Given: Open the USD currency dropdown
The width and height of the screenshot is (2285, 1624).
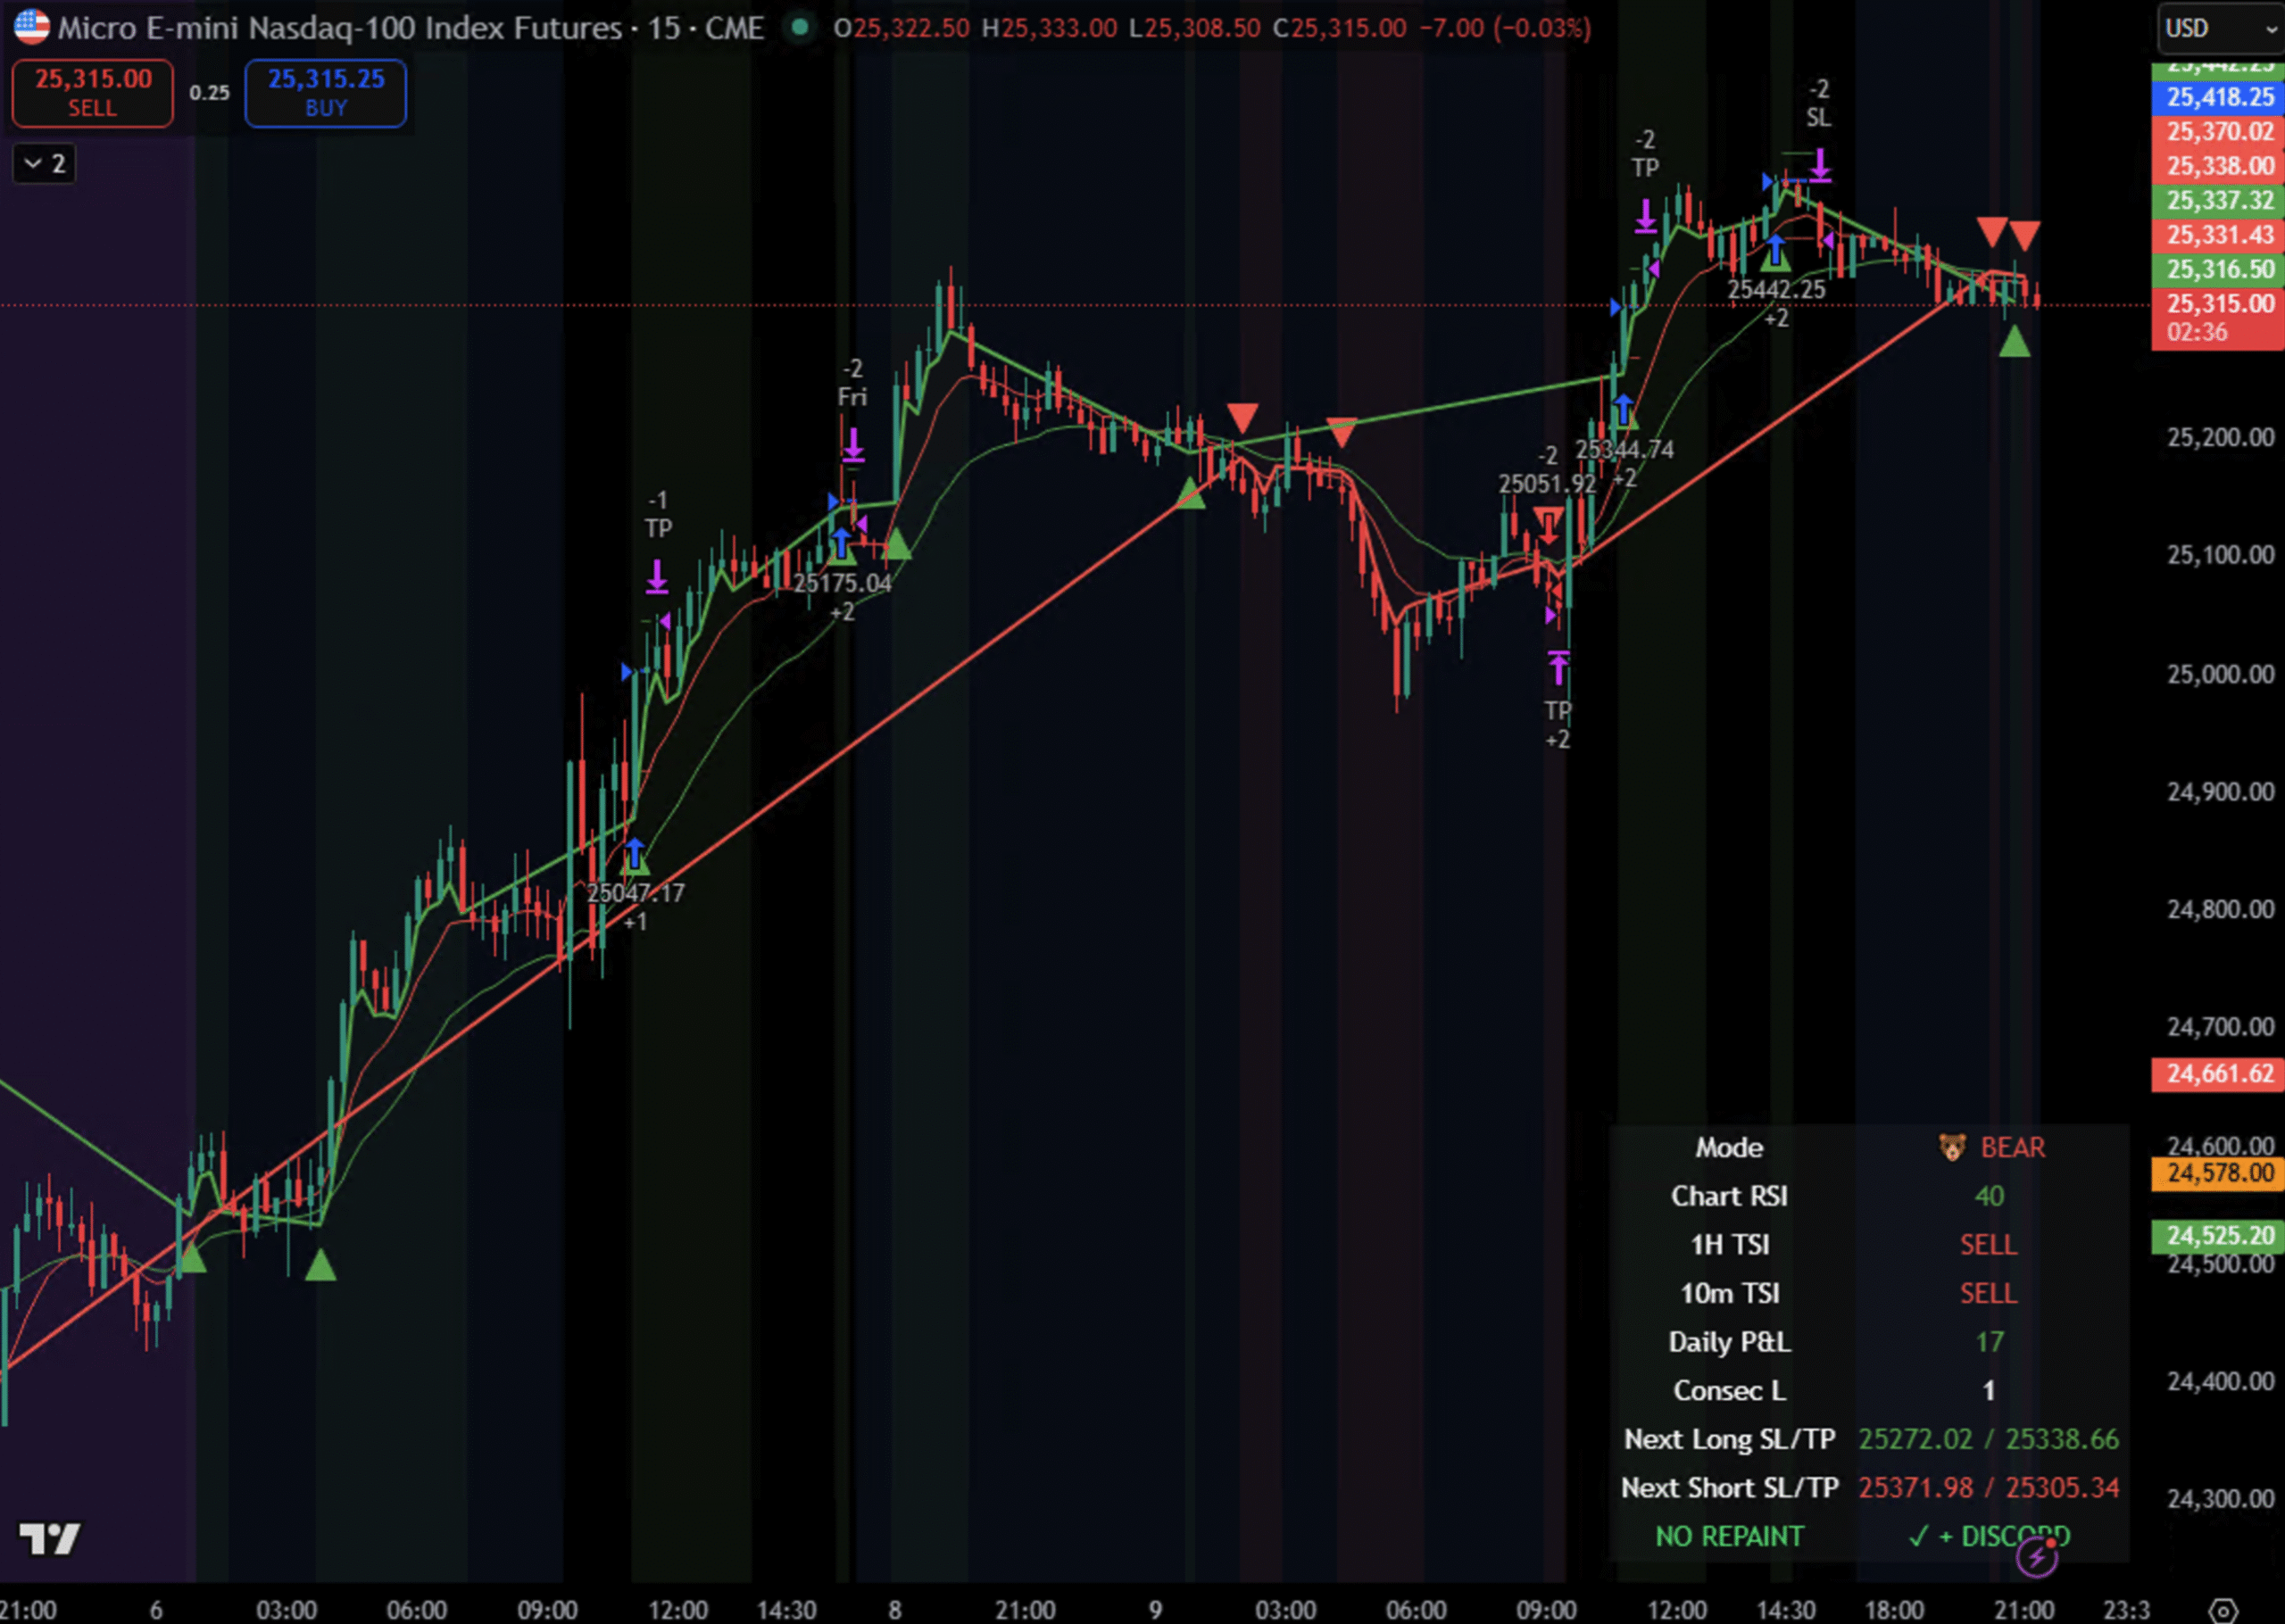Looking at the screenshot, I should point(2220,28).
